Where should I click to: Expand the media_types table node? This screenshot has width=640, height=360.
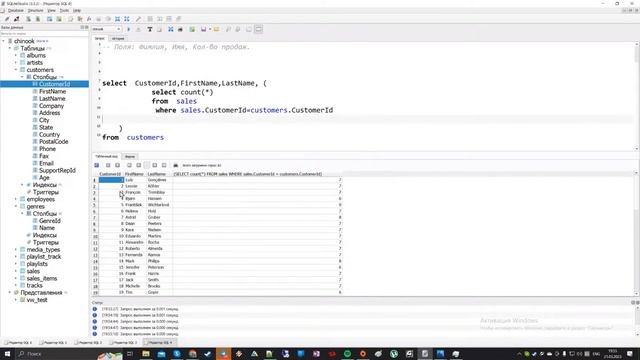(x=16, y=249)
